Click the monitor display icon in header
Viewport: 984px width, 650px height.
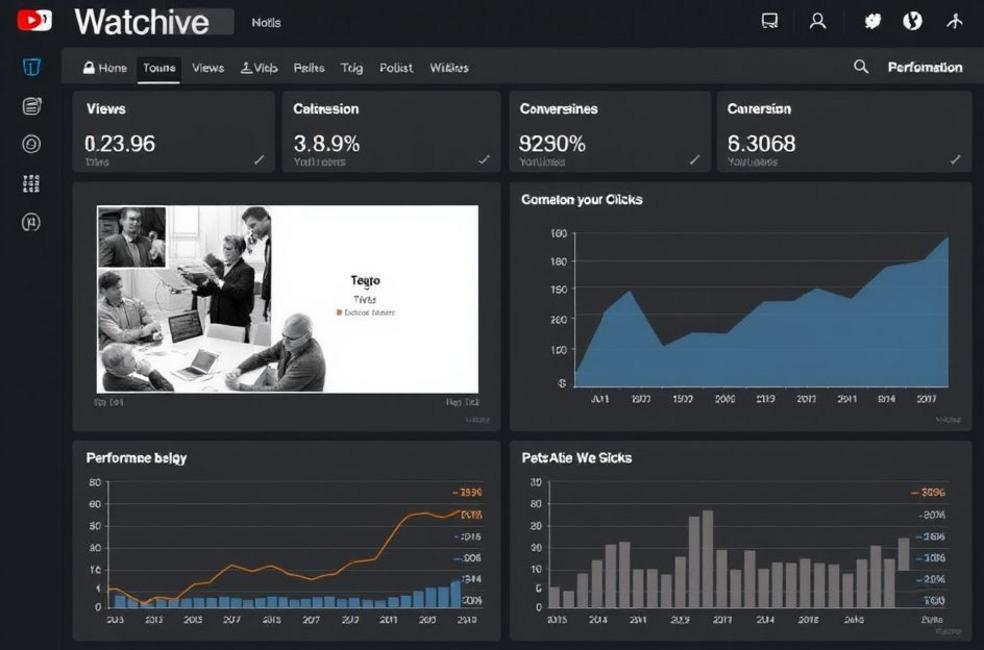(x=769, y=21)
